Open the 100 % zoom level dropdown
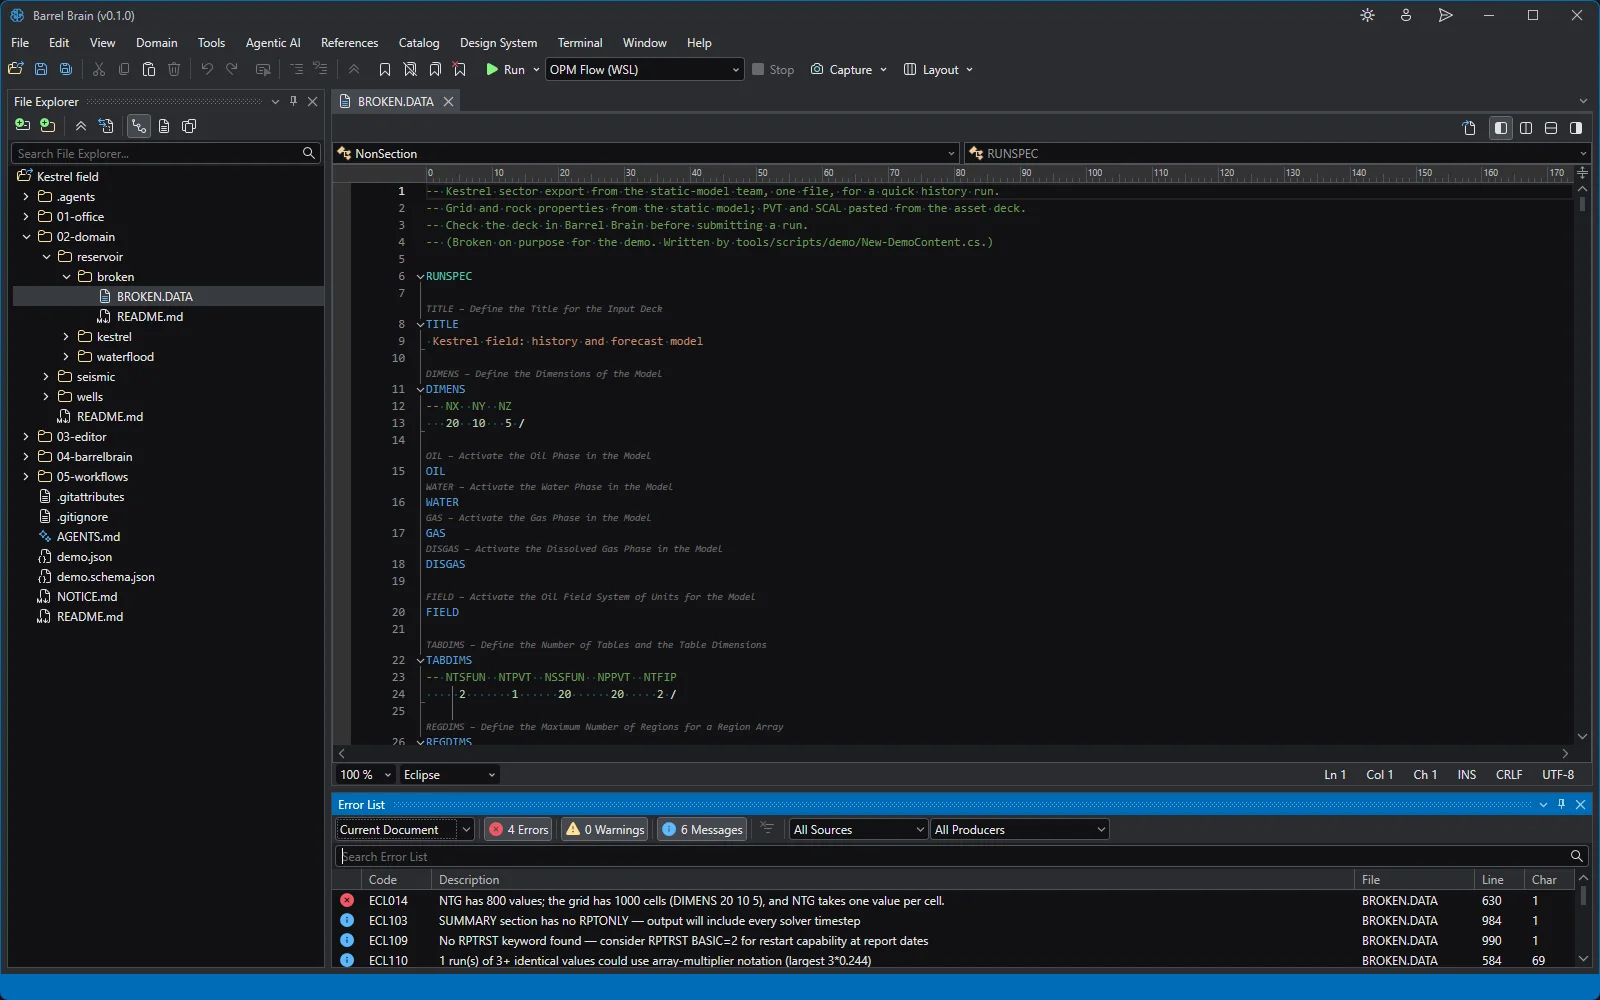This screenshot has height=1000, width=1600. 365,775
